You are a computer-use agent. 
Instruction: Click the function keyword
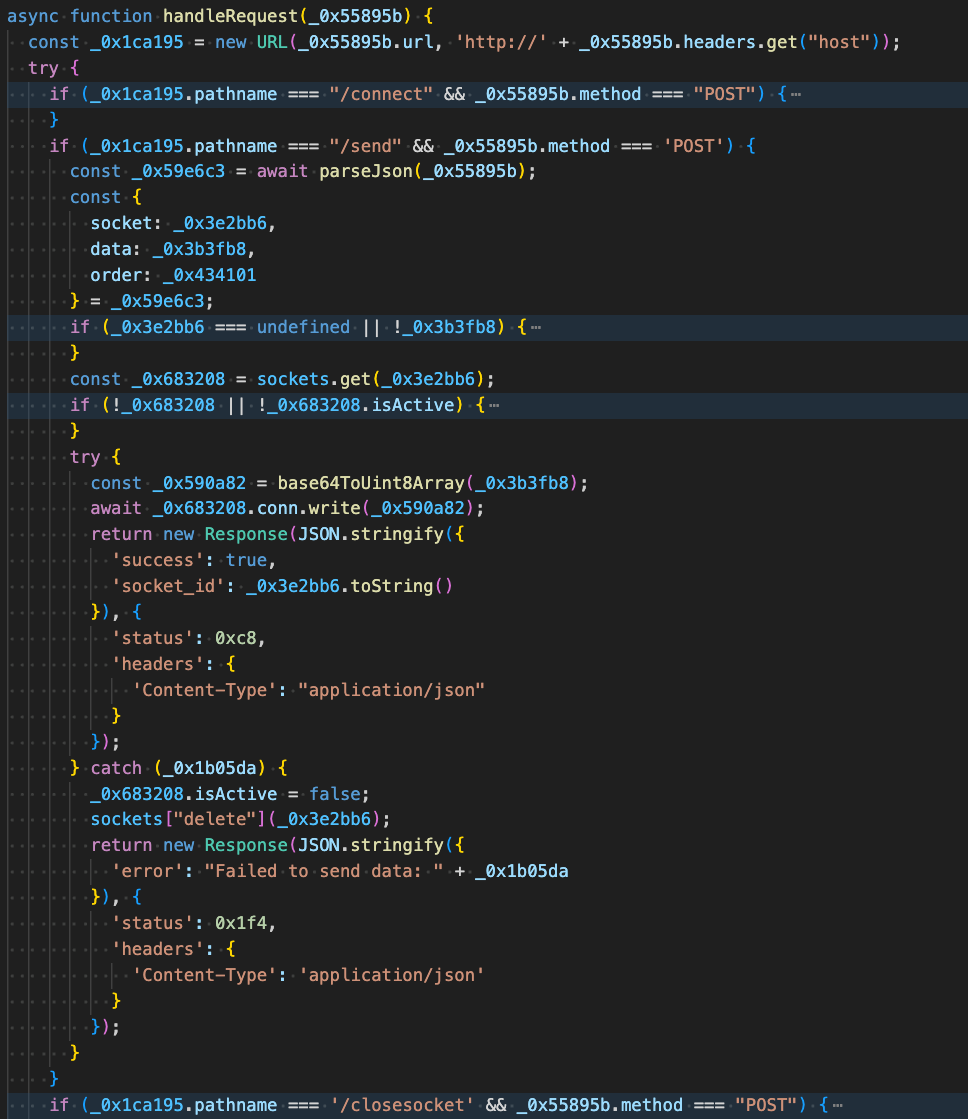111,16
